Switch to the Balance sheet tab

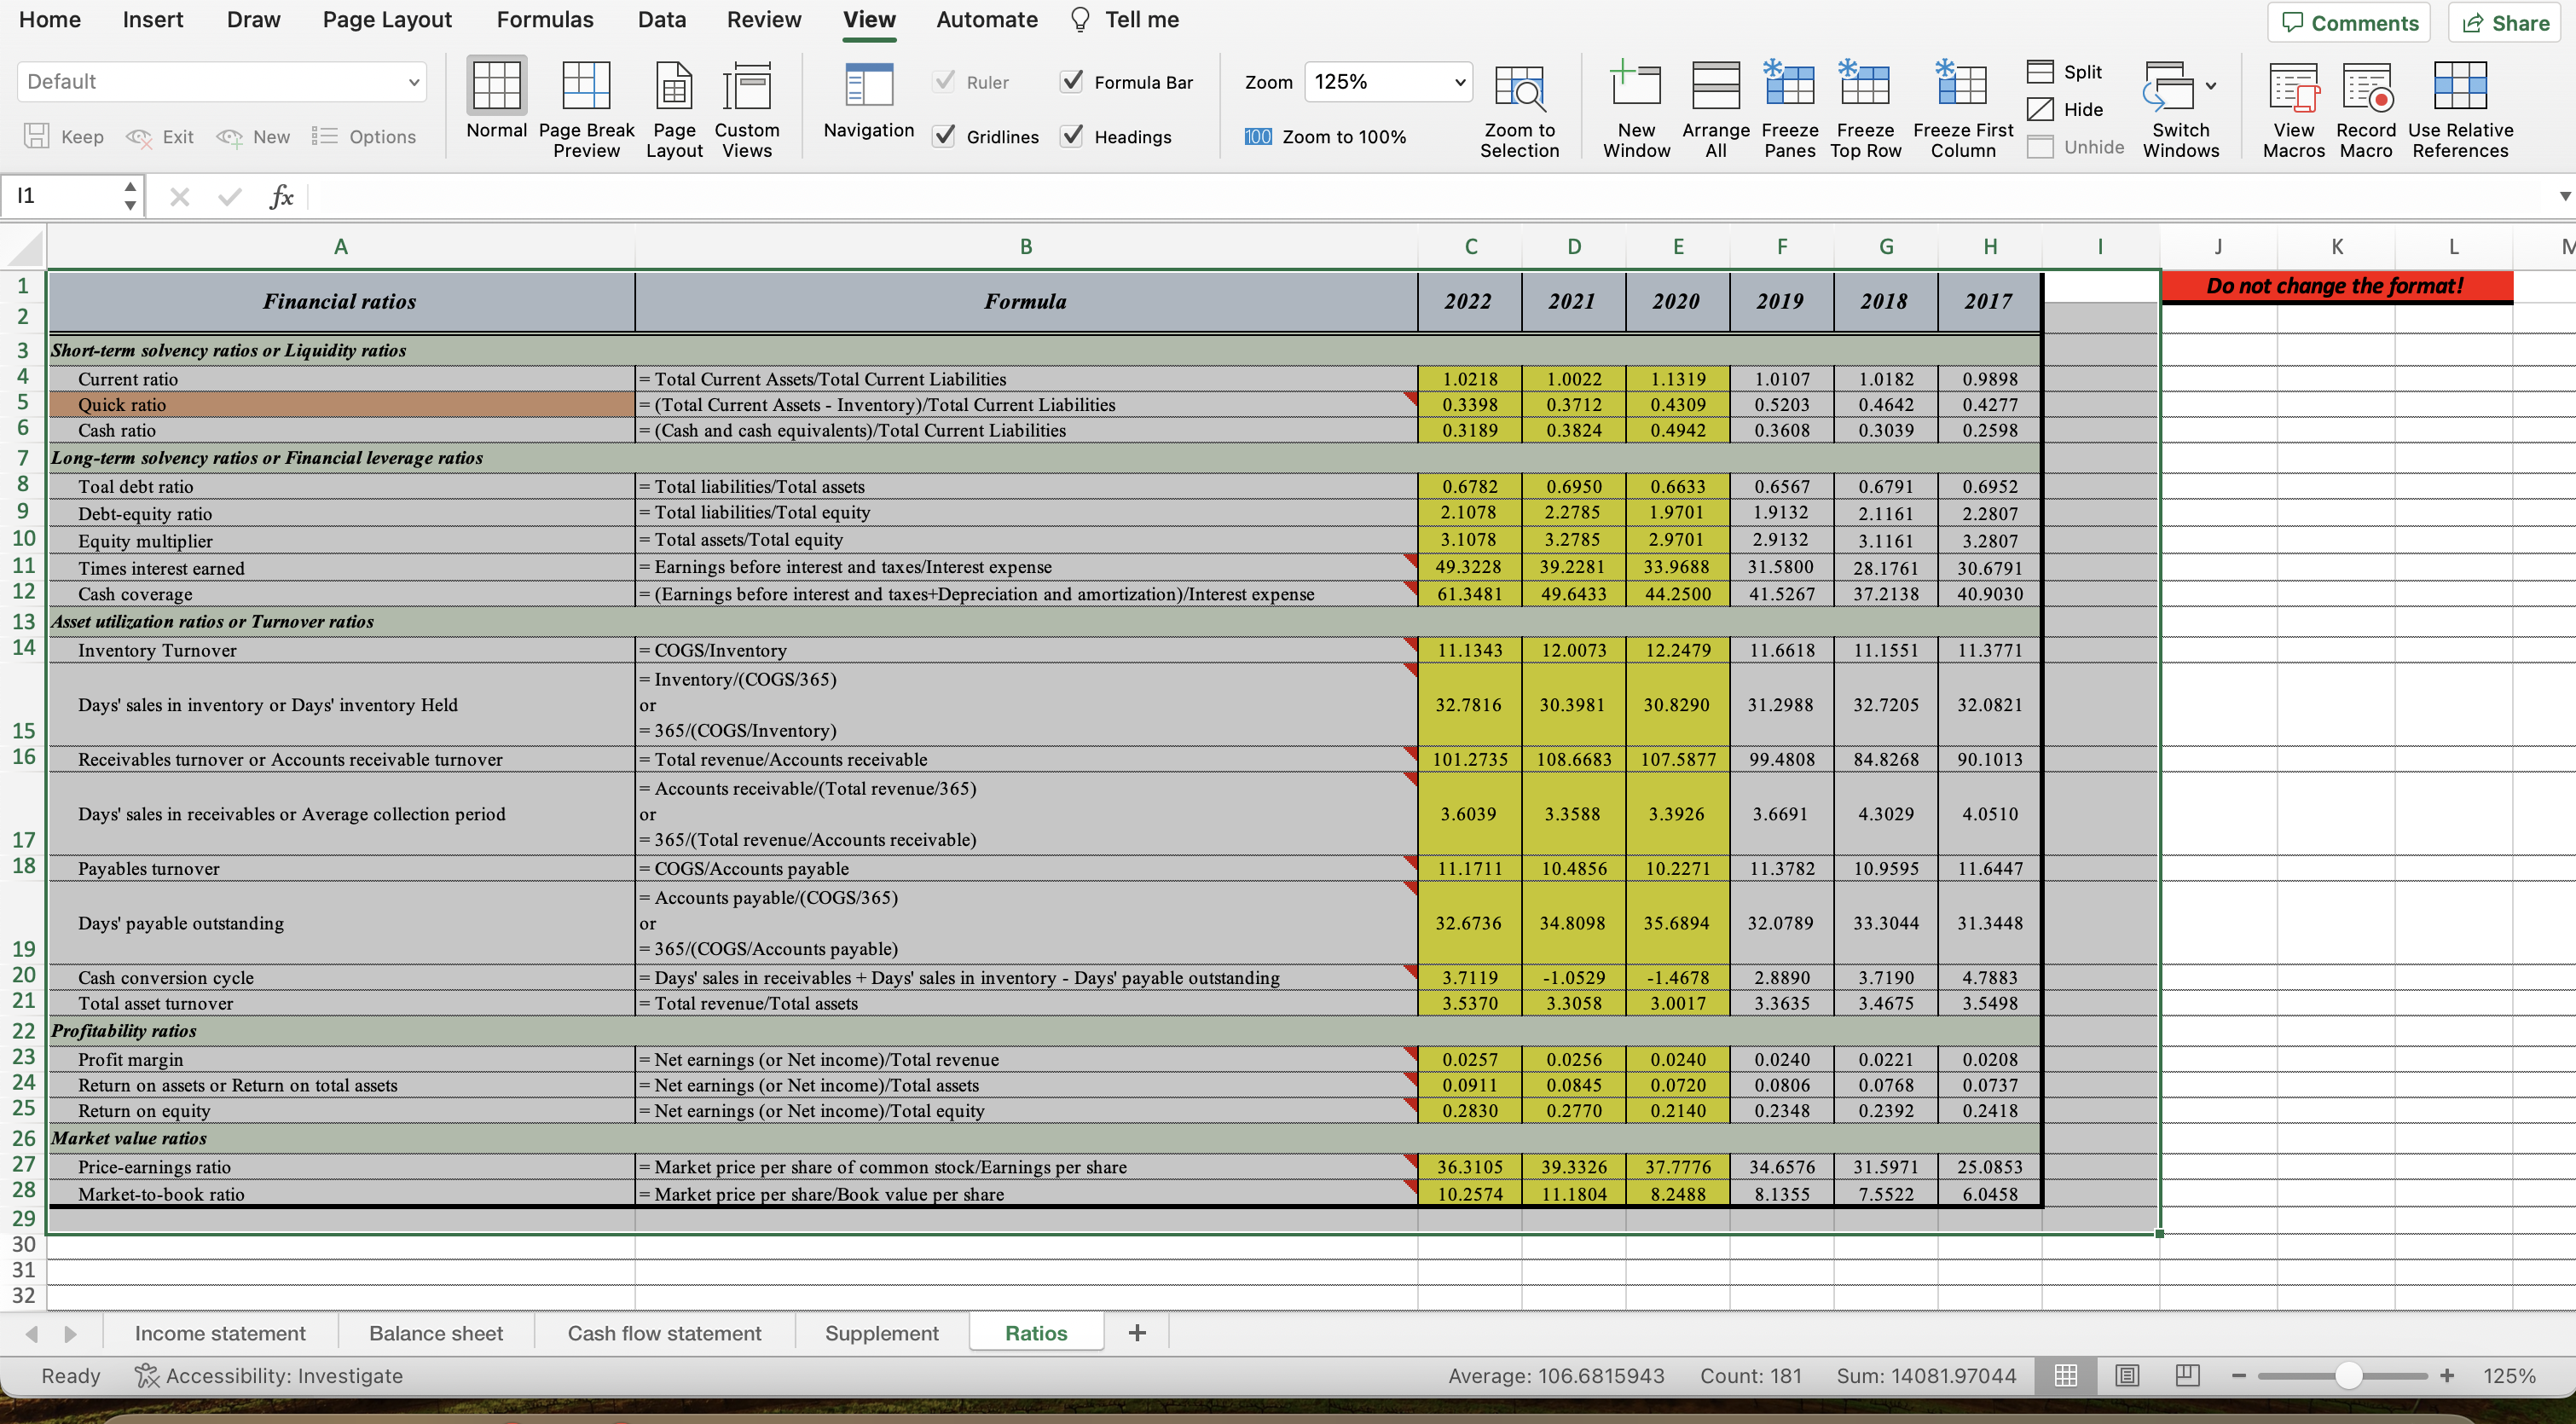pos(436,1333)
